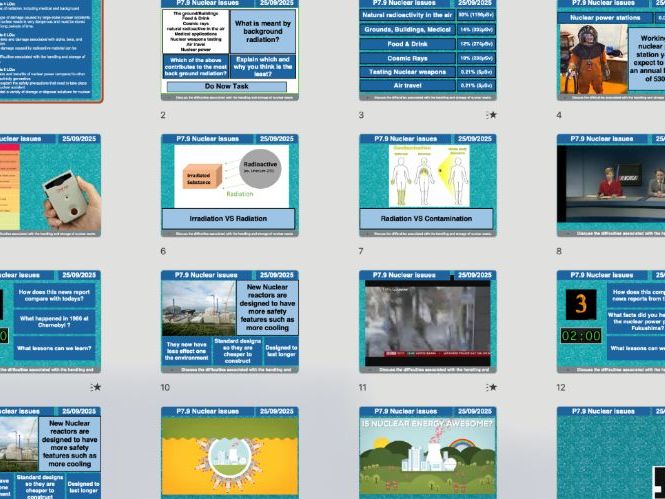Select the slide with the 02:00 countdown timer
Image resolution: width=665 pixels, height=499 pixels.
tap(611, 322)
